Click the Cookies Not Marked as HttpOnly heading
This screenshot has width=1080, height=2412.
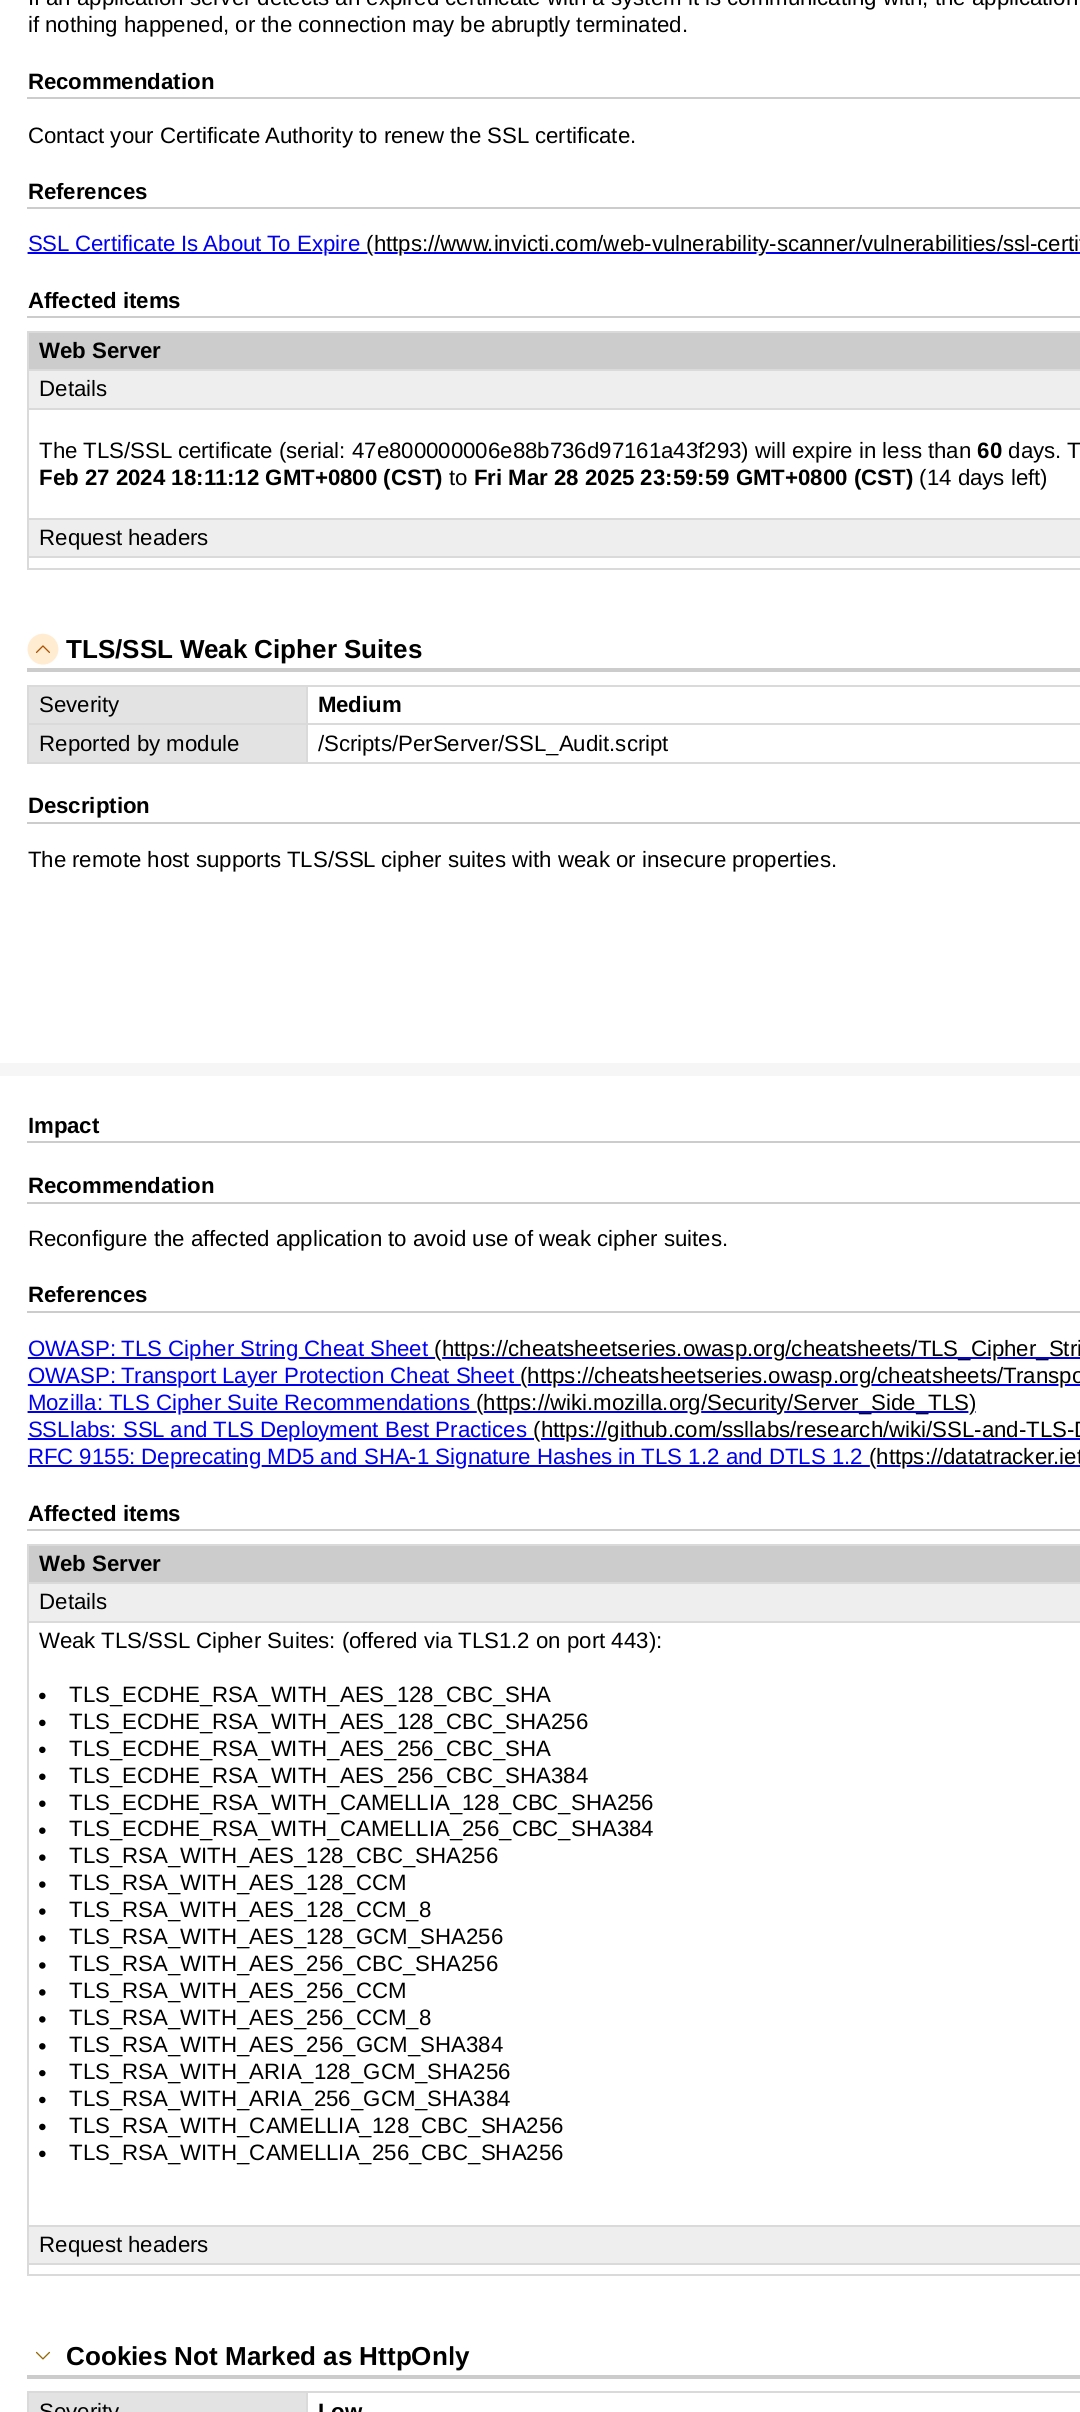pyautogui.click(x=268, y=2357)
